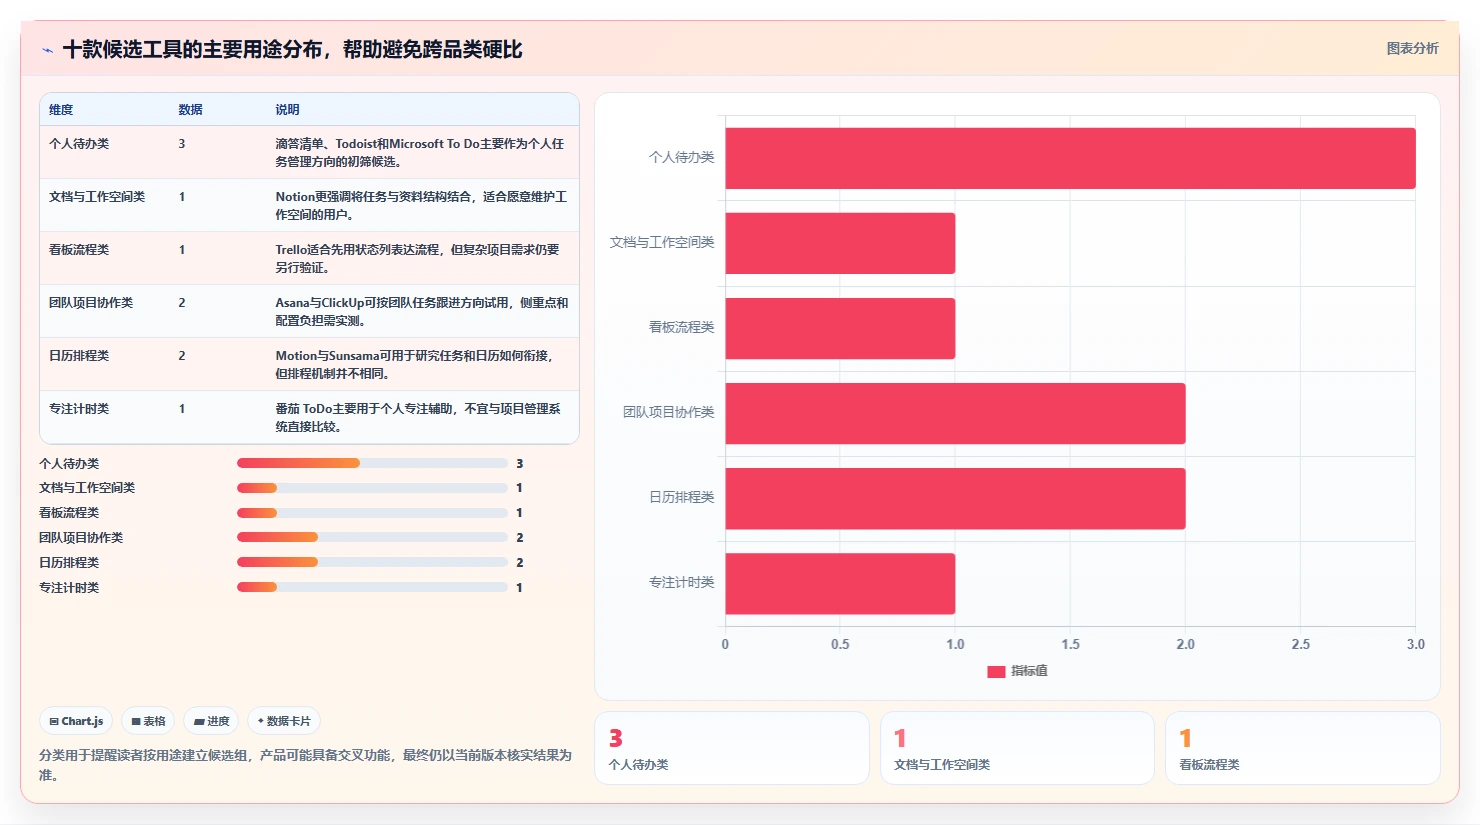
Task: Click the 团队项目协作类 table row label
Action: coord(91,303)
